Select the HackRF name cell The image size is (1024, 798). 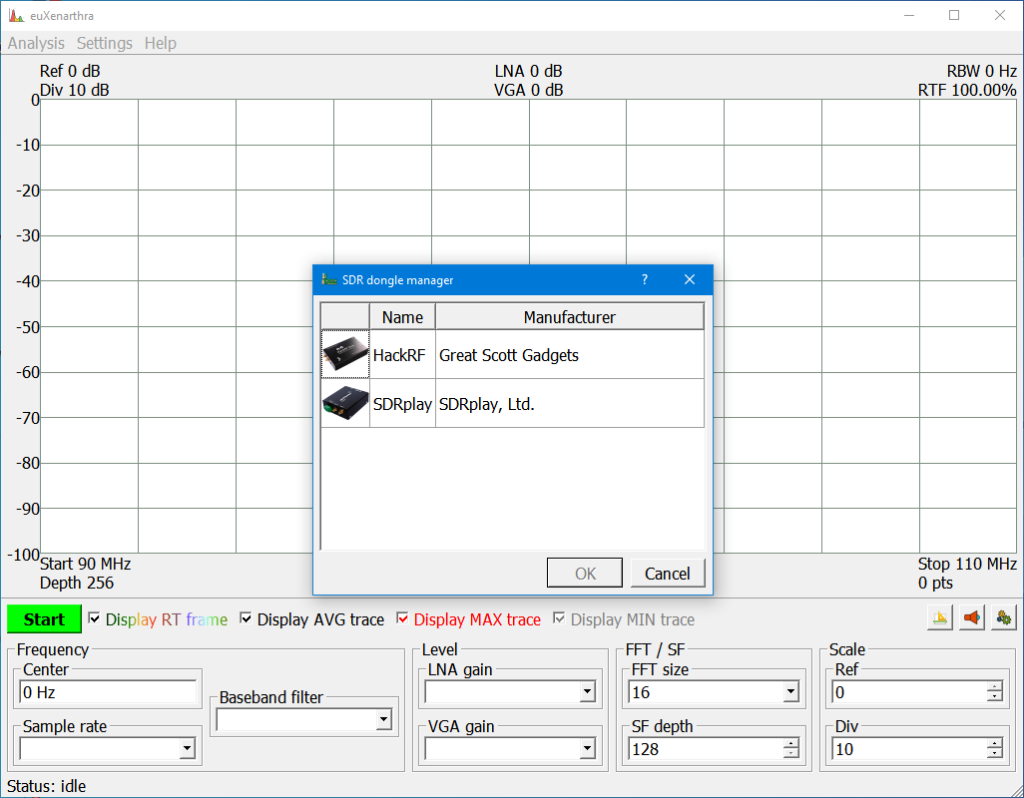point(402,355)
